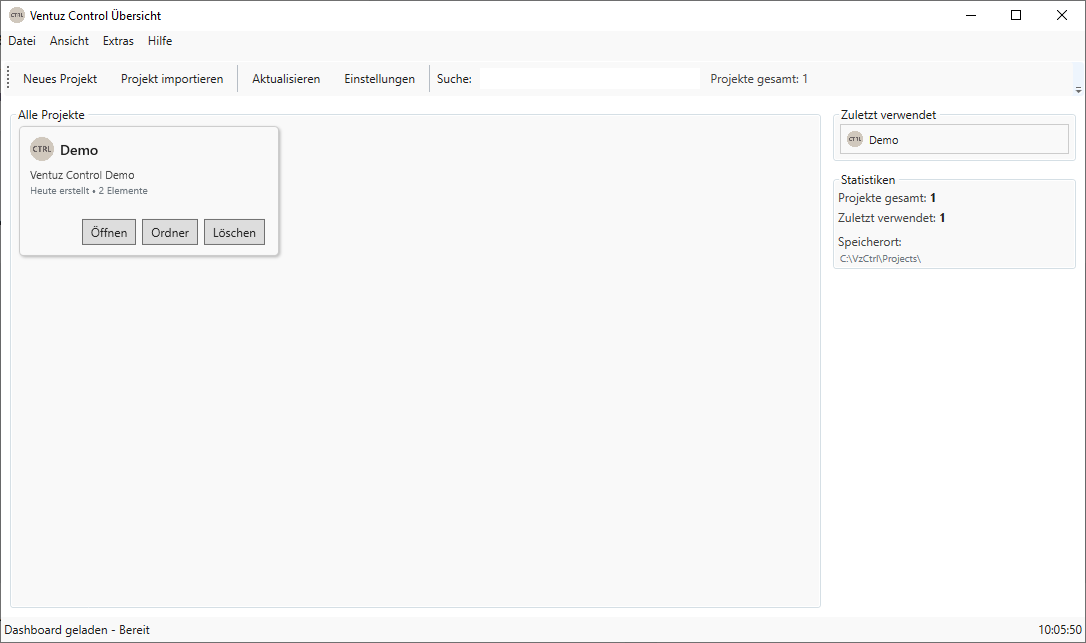Viewport: 1086px width, 643px height.
Task: Click 'Zuletzt verwendet: 1' statistic line
Action: point(892,218)
